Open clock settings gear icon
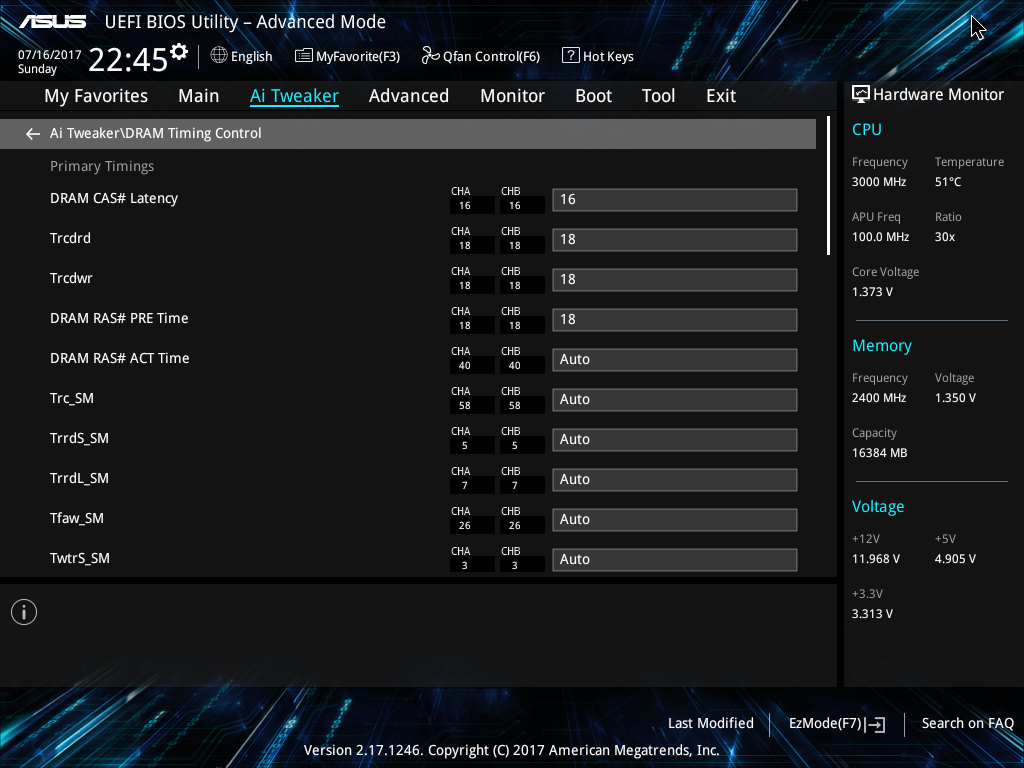The image size is (1024, 768). click(179, 52)
